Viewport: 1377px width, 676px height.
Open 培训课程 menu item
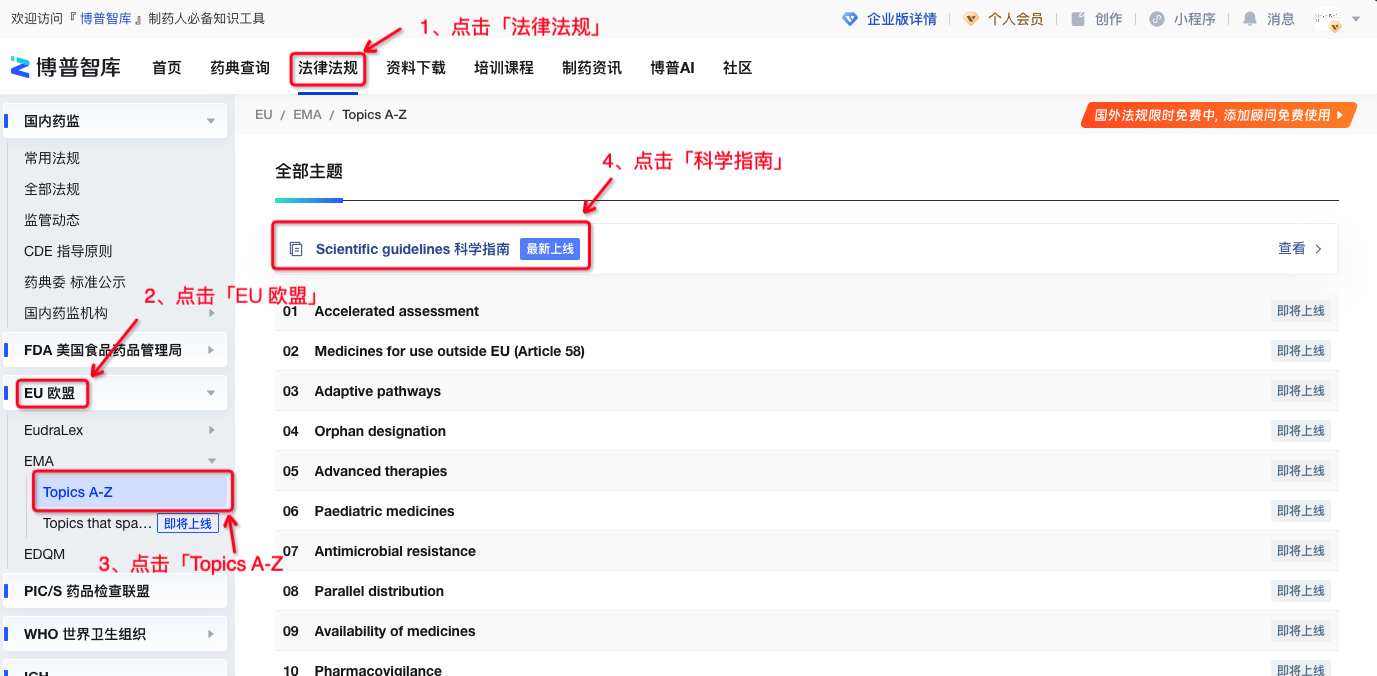coord(504,68)
